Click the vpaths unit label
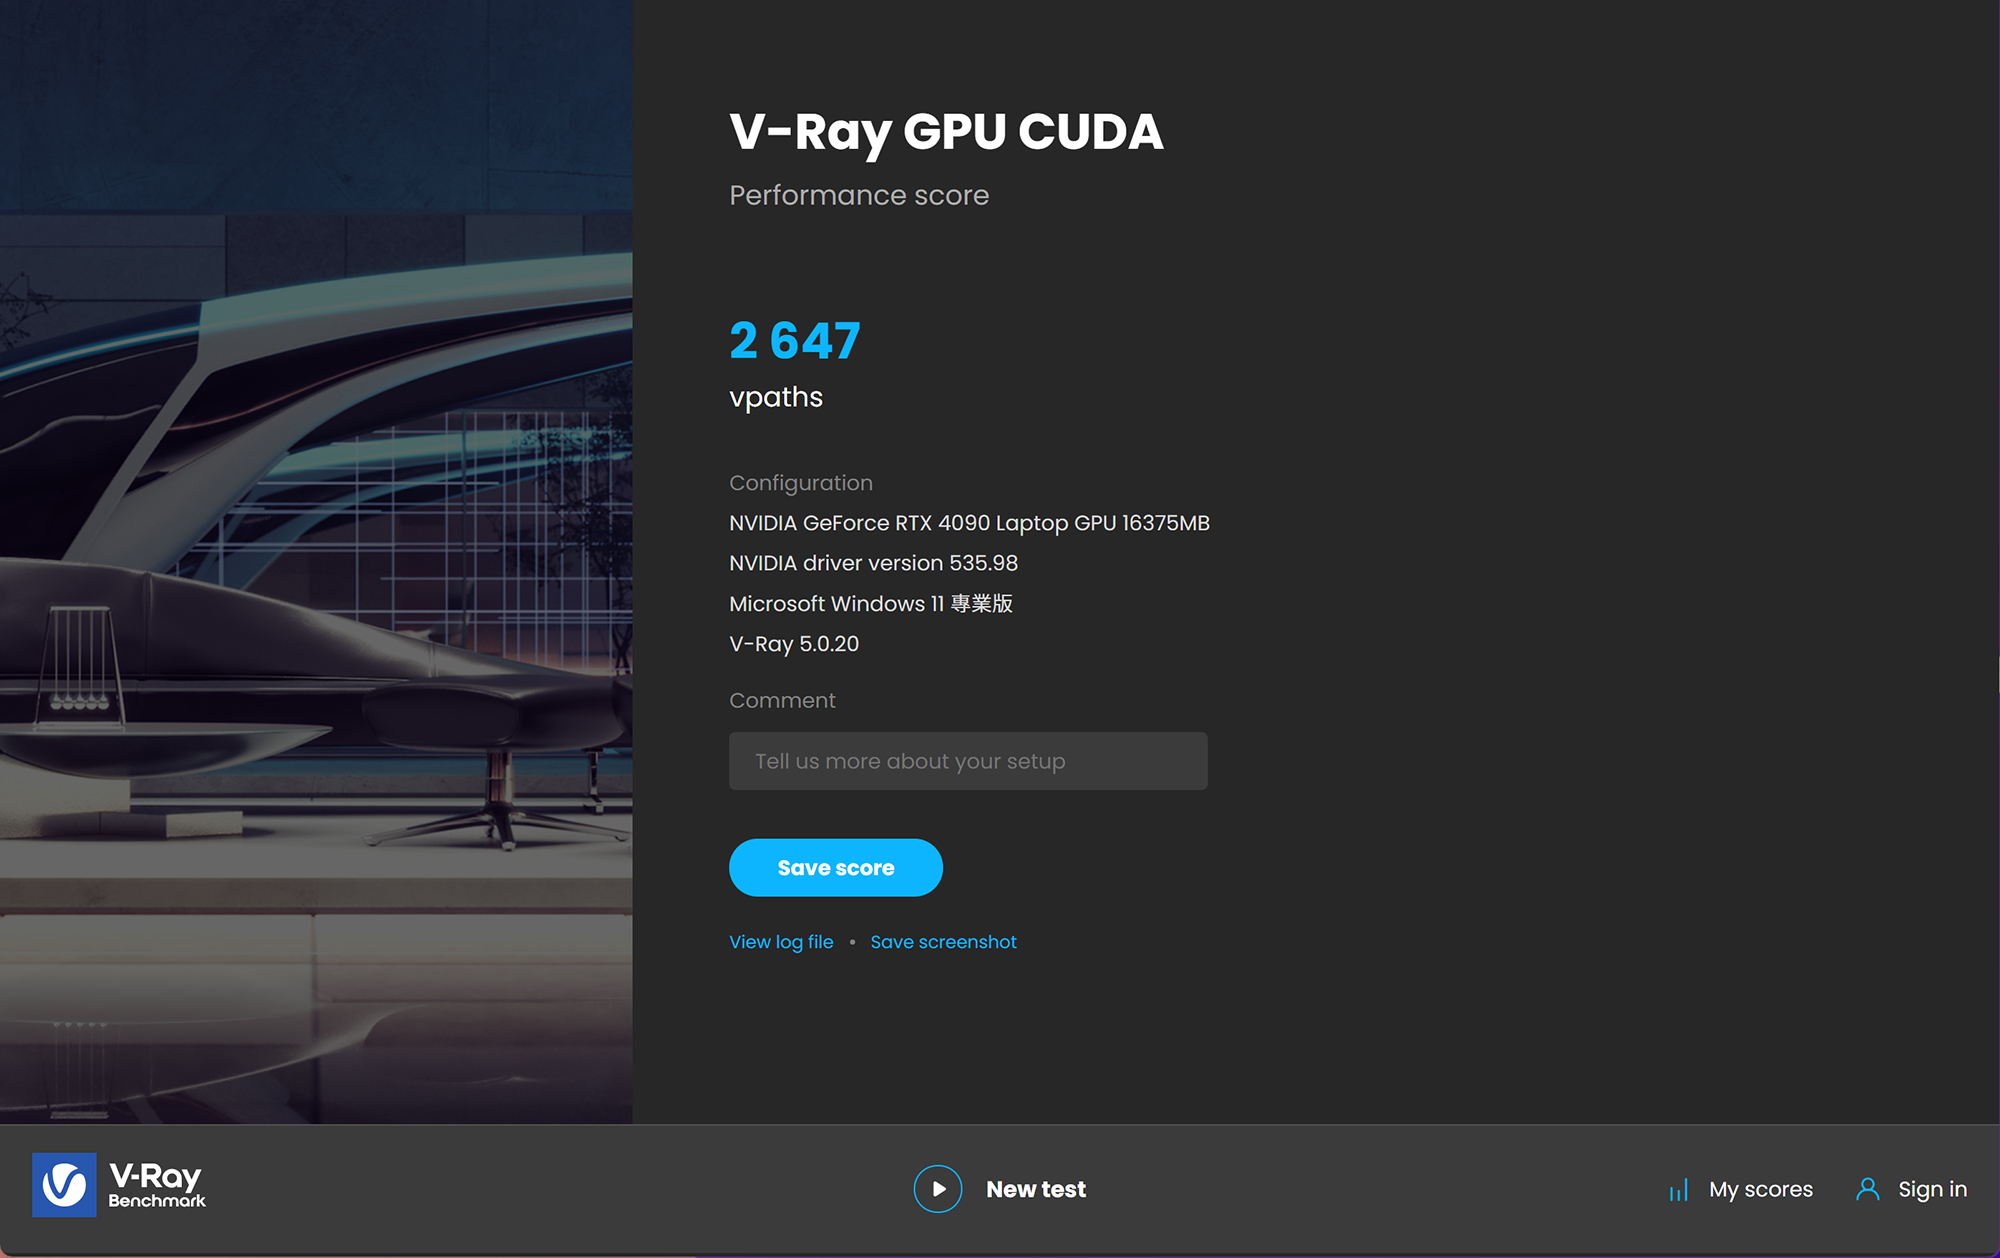The height and width of the screenshot is (1258, 2000). [x=776, y=397]
